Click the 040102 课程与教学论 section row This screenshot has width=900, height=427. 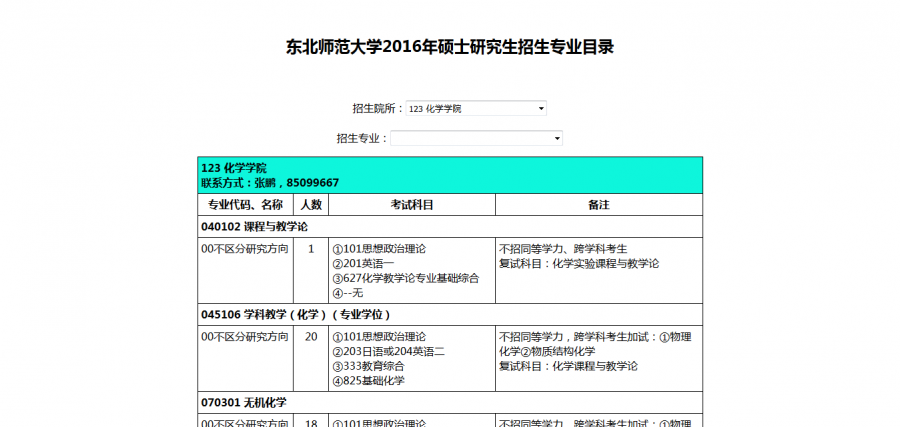[x=450, y=227]
